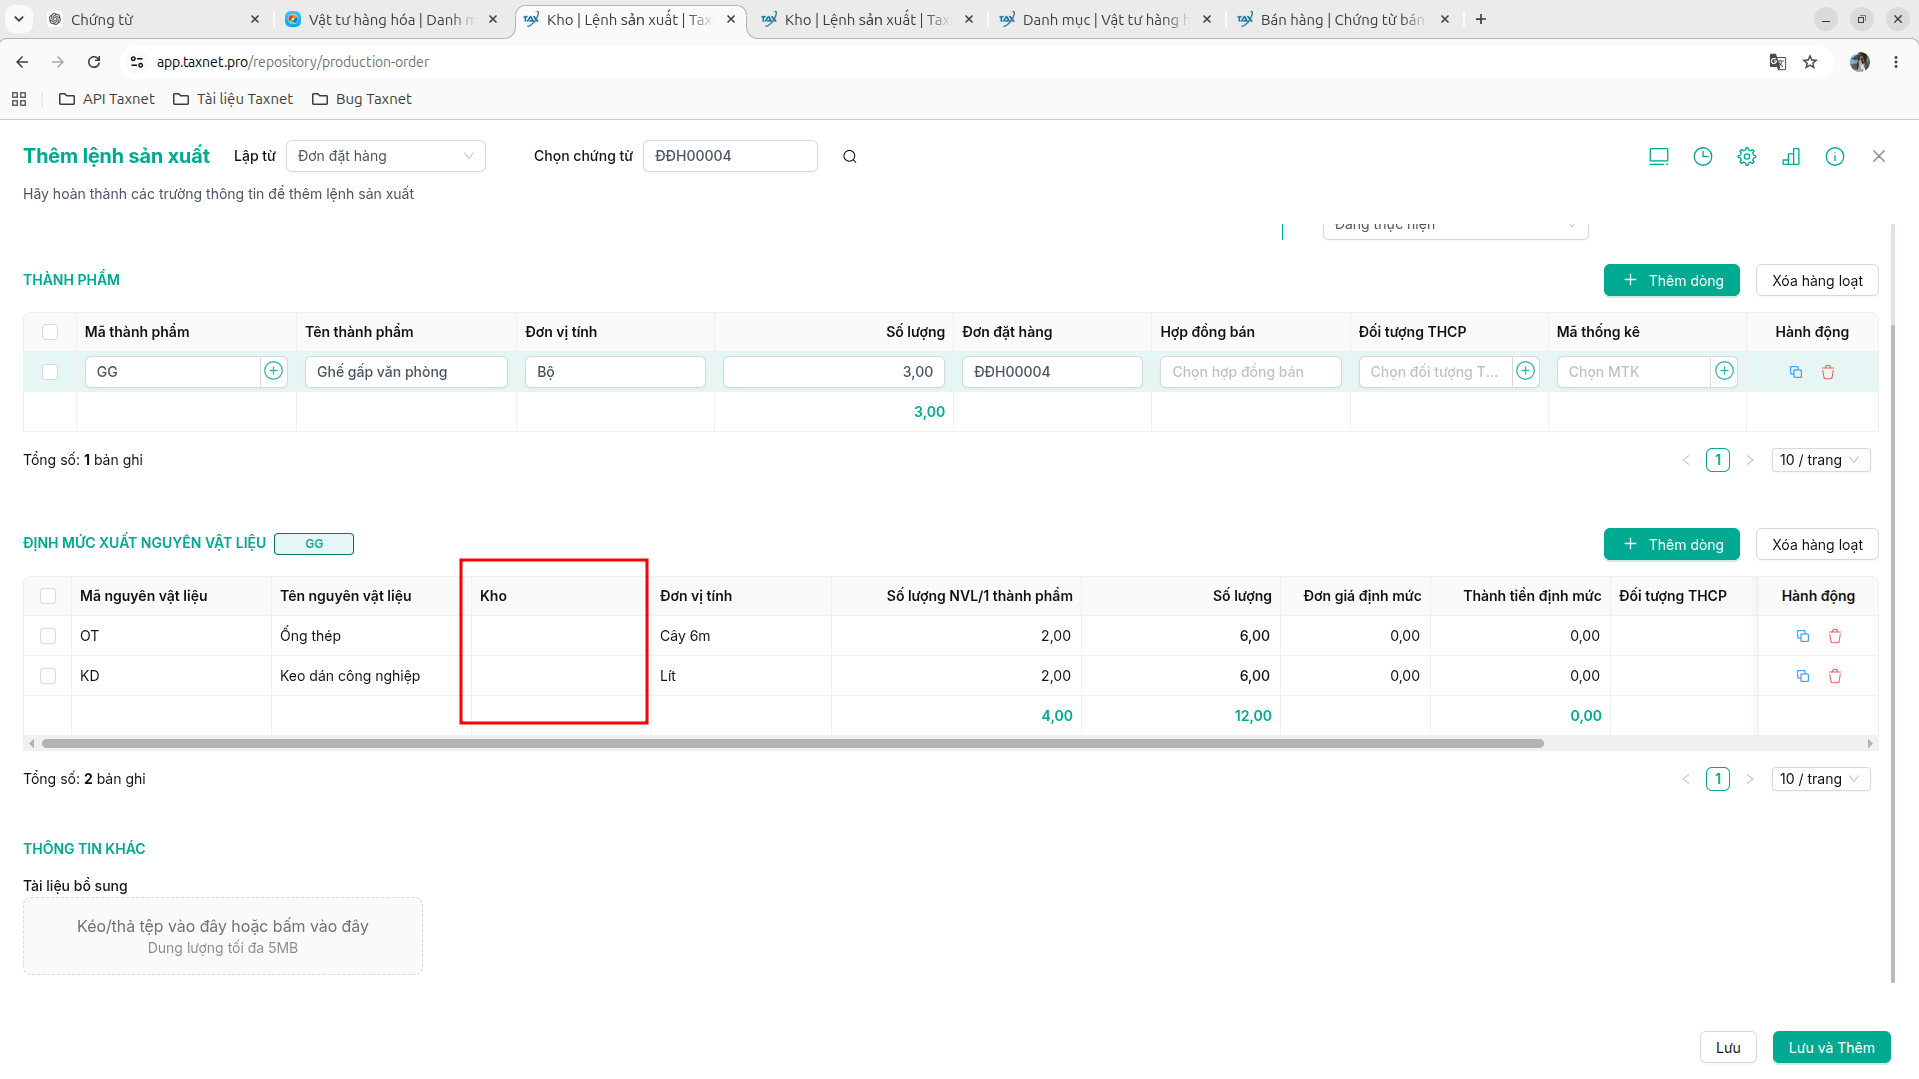Open the history clock icon in header
The height and width of the screenshot is (1079, 1919).
tap(1702, 156)
